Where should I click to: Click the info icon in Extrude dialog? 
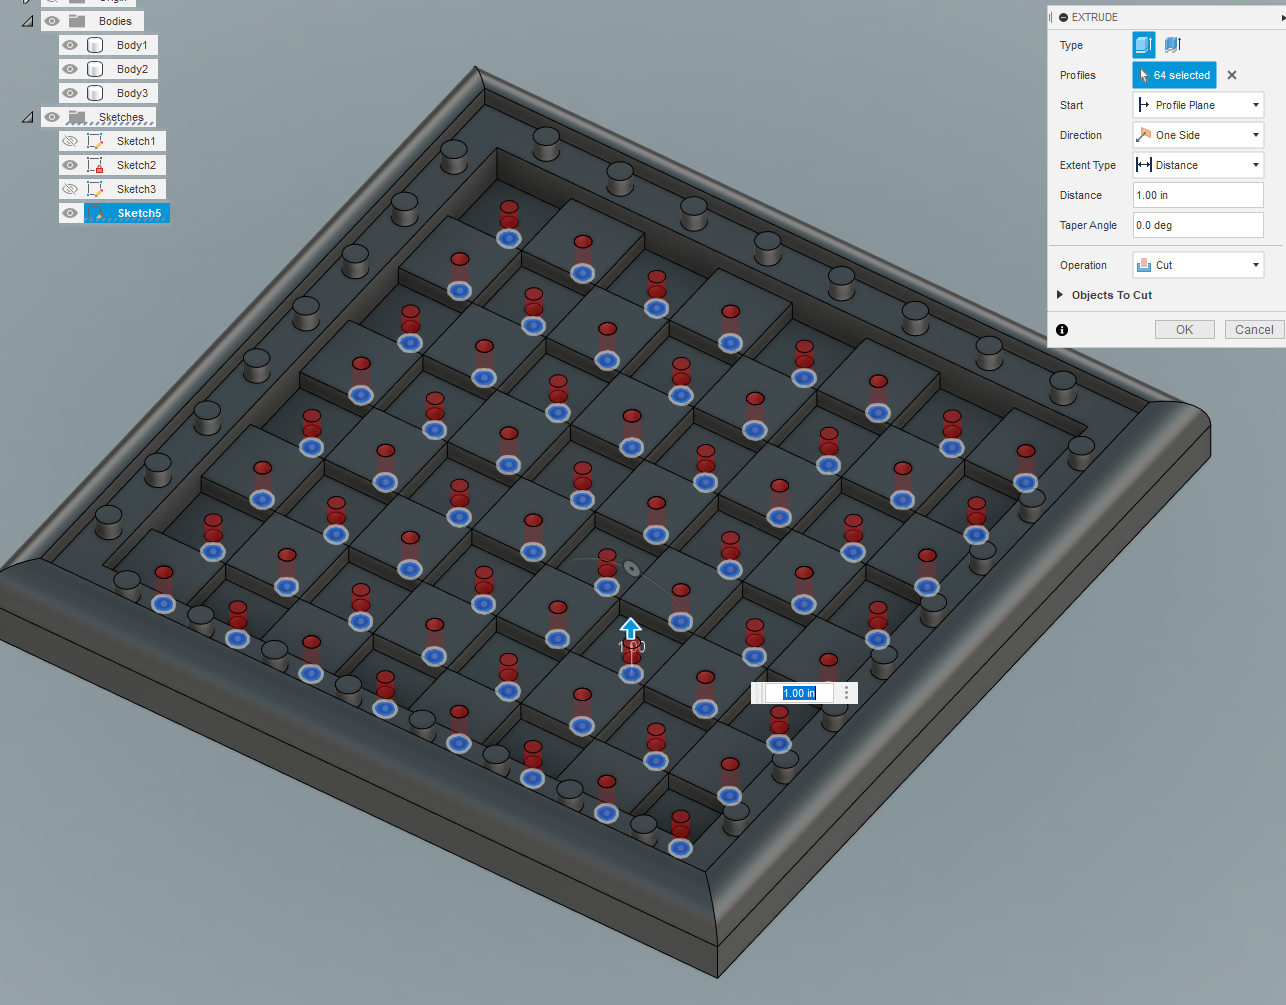pyautogui.click(x=1062, y=330)
